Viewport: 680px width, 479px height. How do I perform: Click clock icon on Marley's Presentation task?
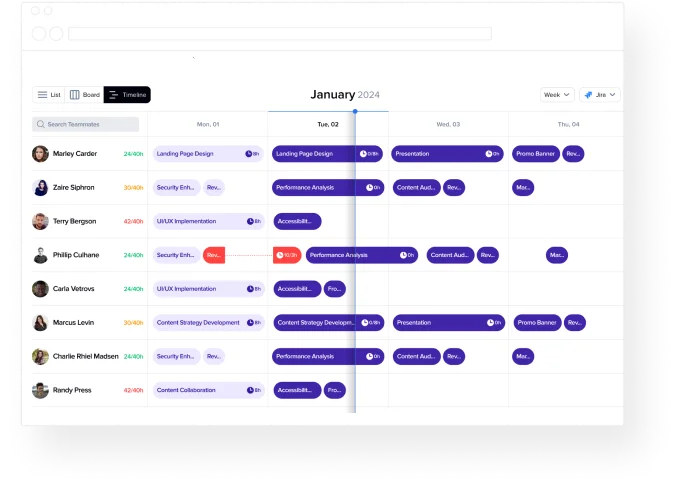click(489, 154)
